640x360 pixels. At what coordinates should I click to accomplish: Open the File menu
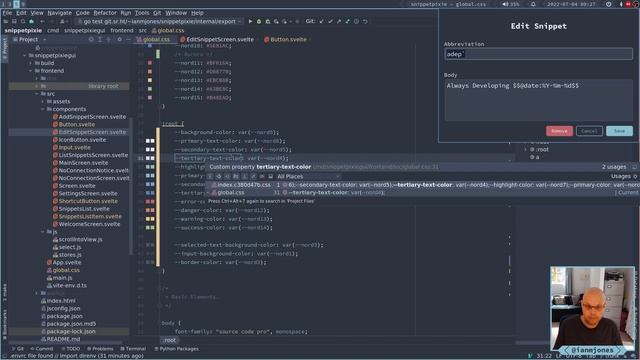click(7, 13)
